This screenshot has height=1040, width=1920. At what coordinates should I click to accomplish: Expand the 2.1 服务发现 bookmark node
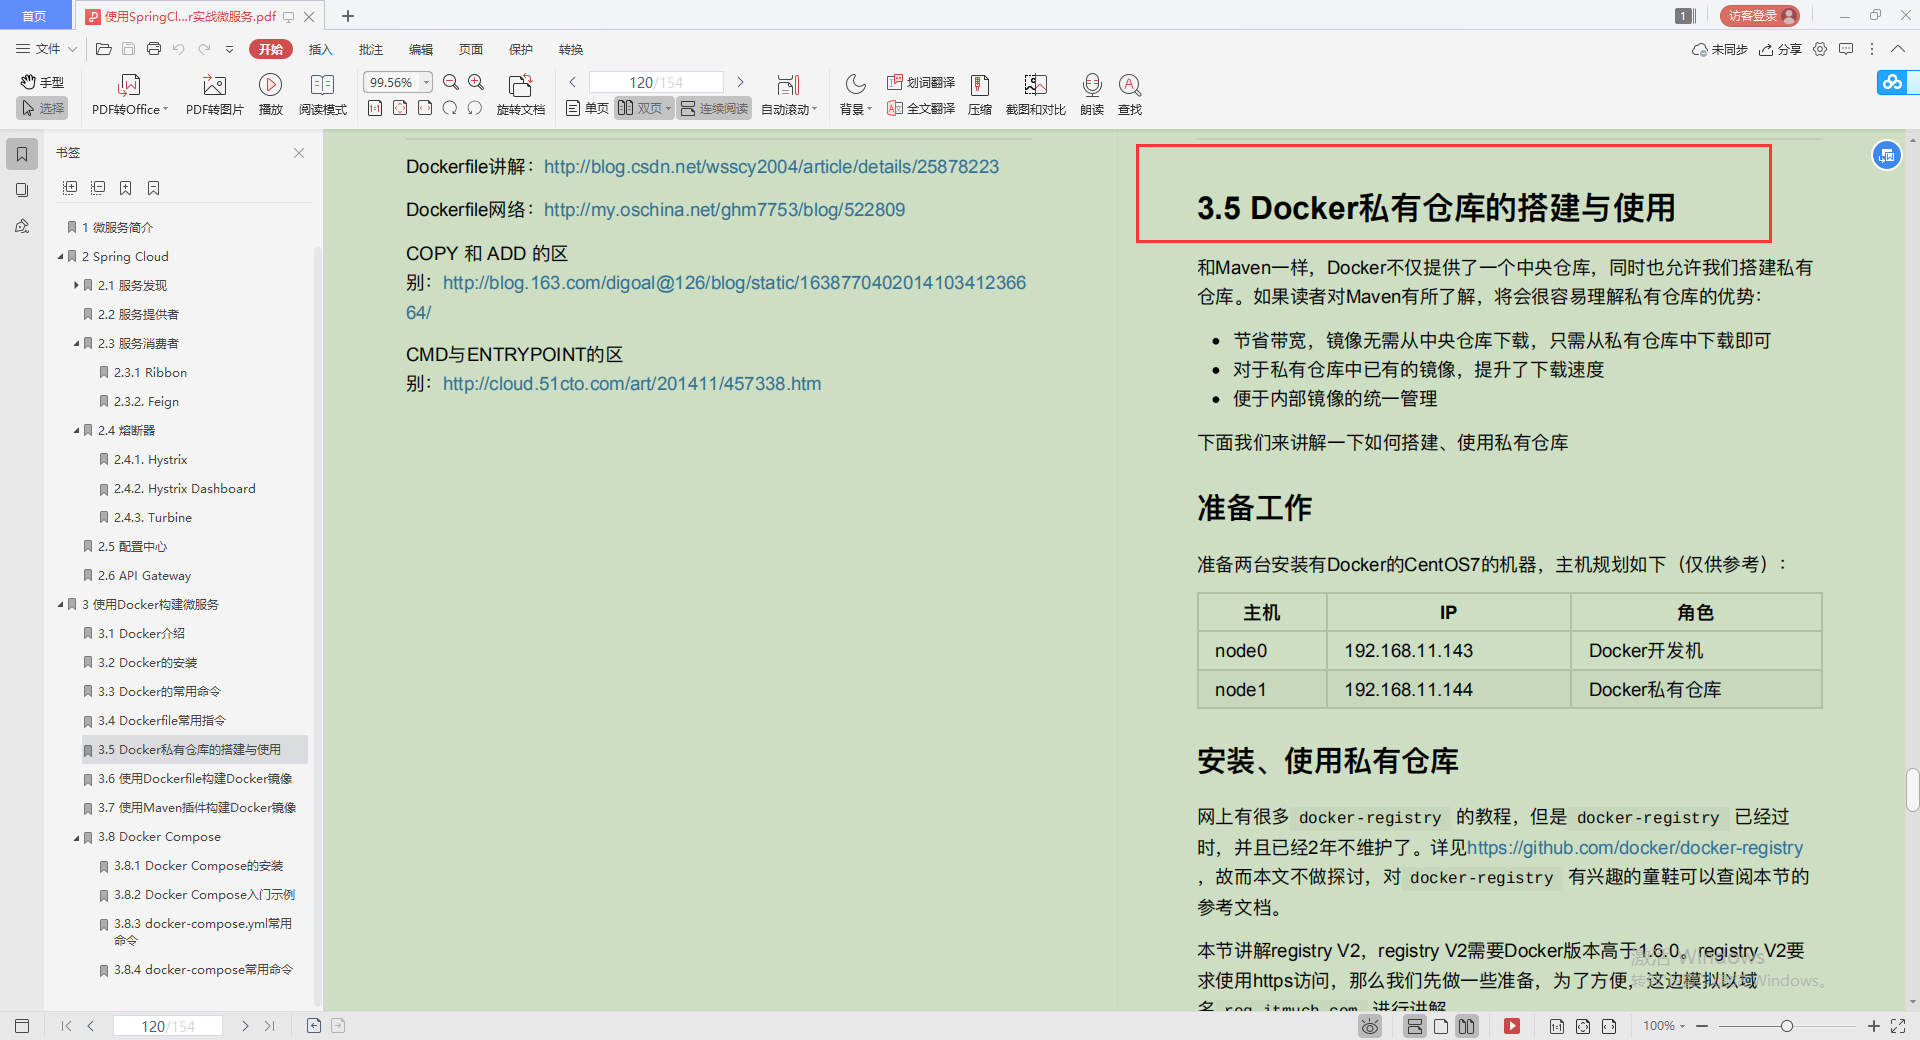click(x=76, y=286)
